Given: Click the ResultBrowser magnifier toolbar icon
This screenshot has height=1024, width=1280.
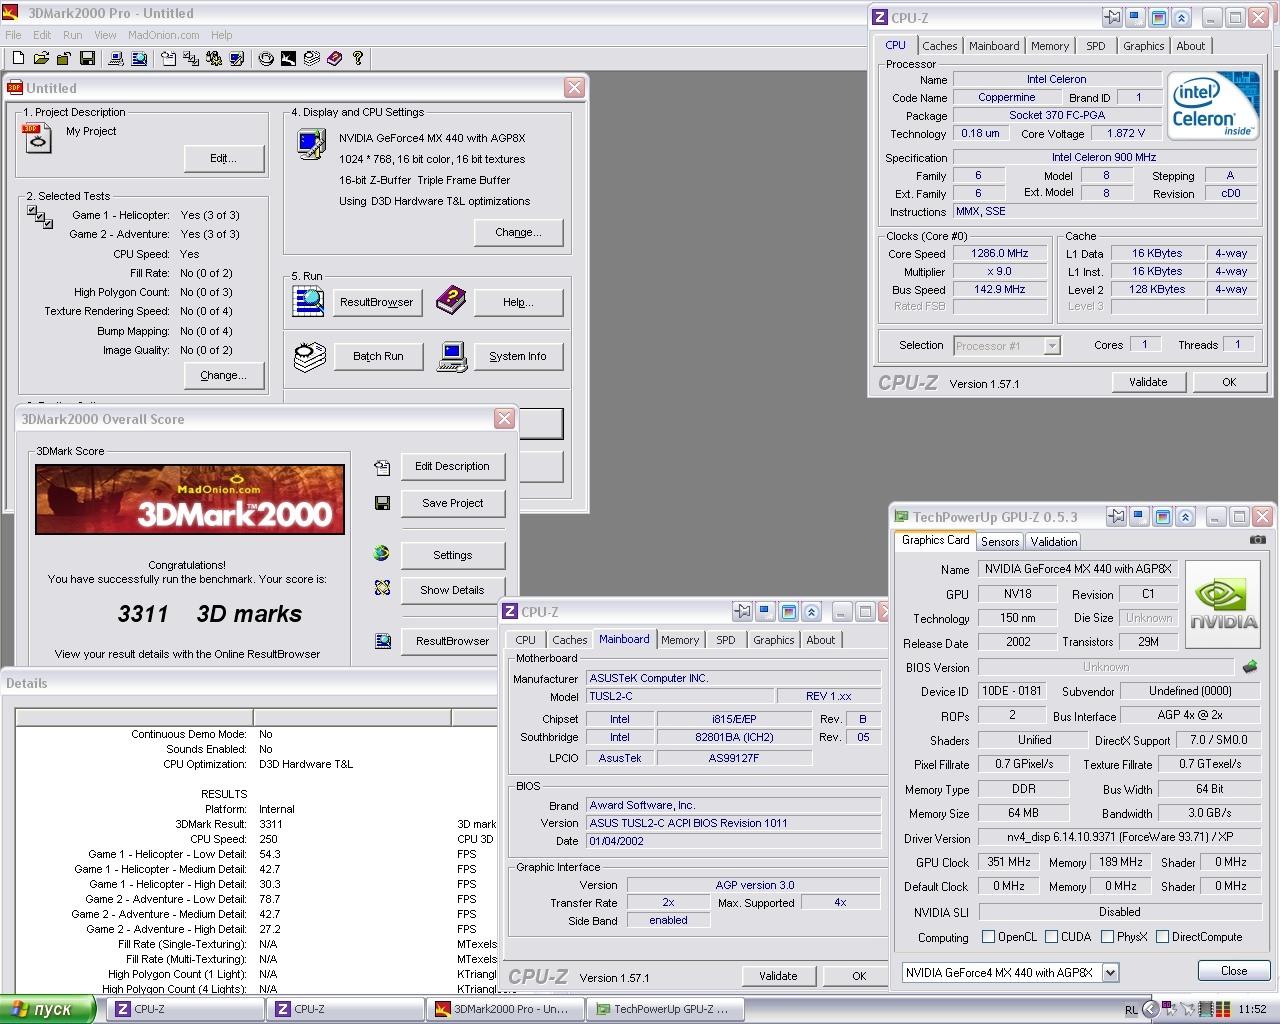Looking at the screenshot, I should [139, 59].
